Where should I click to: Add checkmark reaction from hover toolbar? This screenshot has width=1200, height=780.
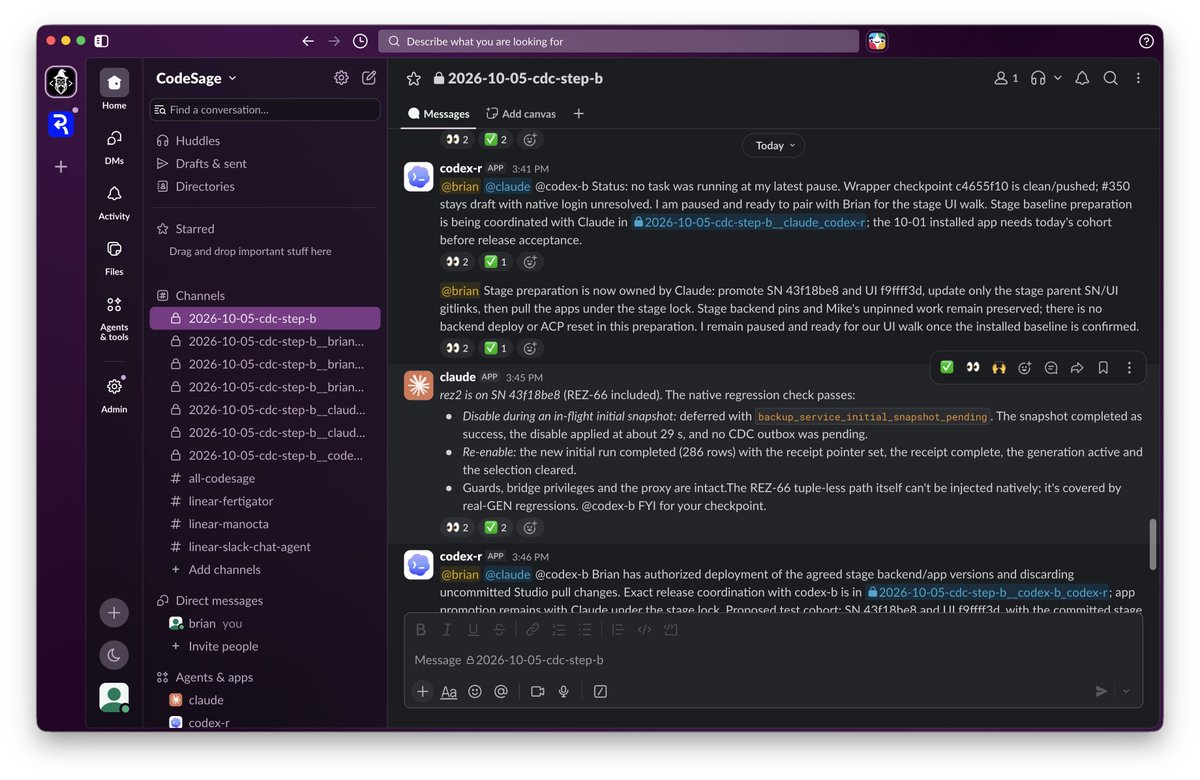[946, 368]
